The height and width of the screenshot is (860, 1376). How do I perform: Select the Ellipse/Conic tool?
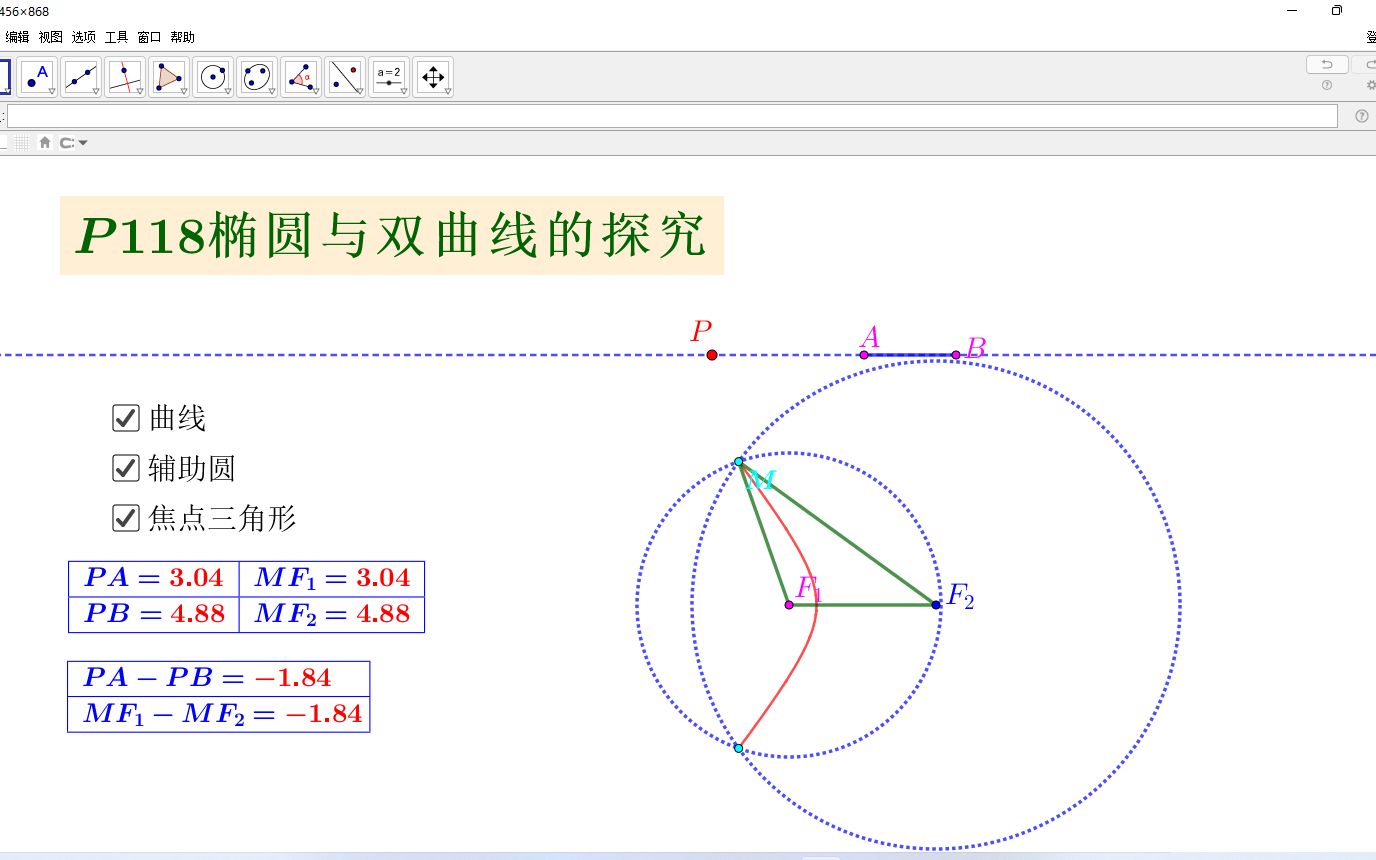point(257,76)
